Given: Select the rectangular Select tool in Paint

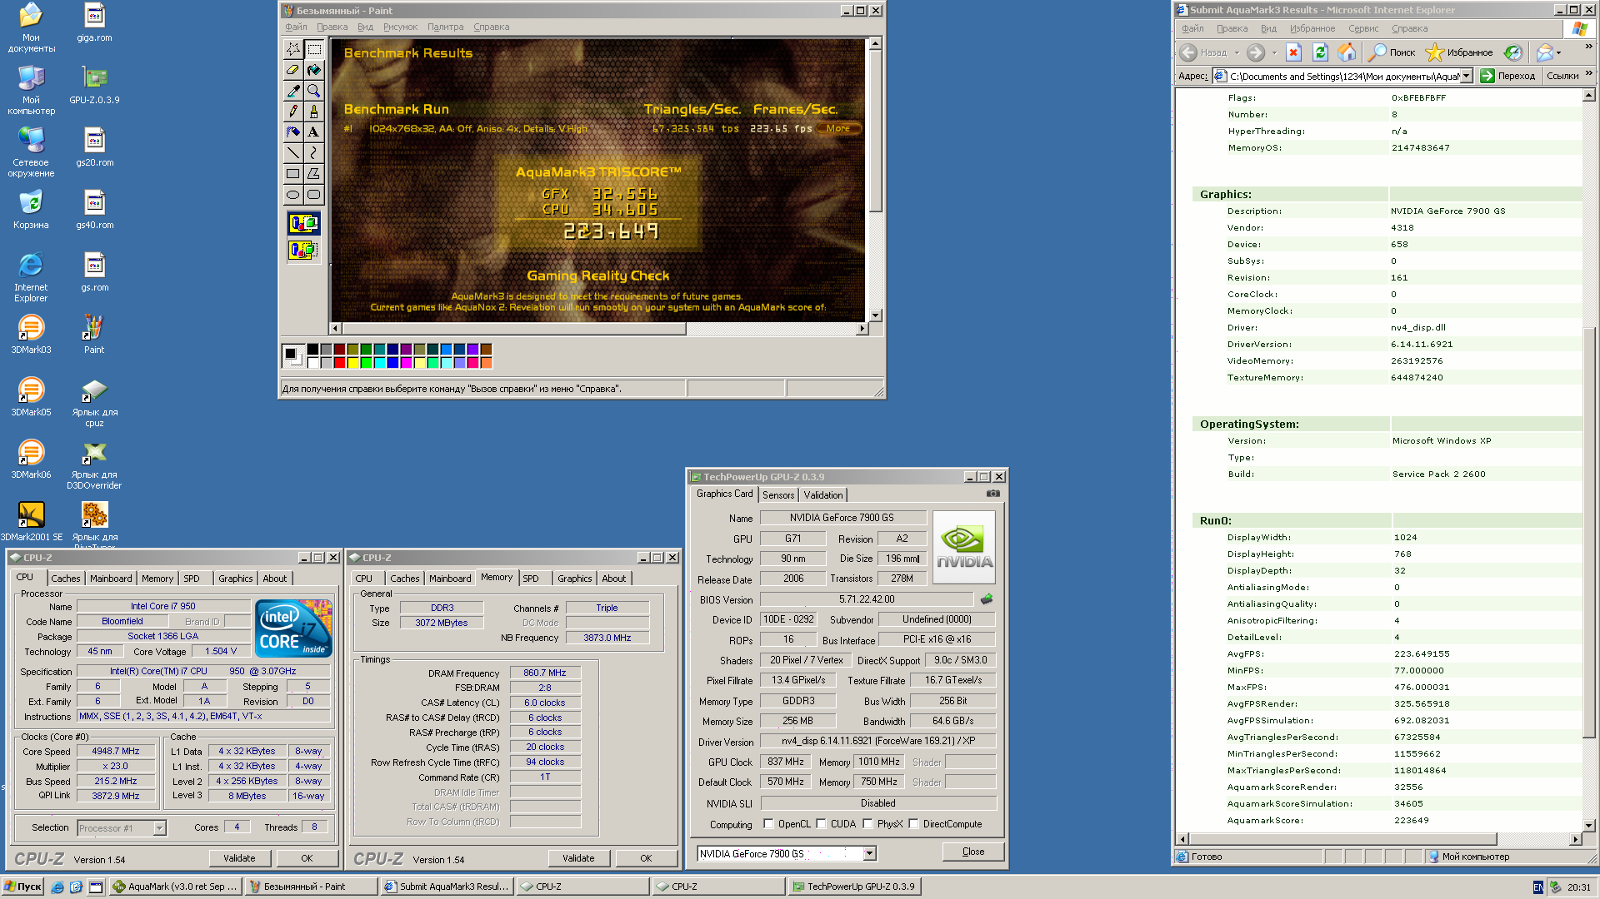Looking at the screenshot, I should click(314, 48).
